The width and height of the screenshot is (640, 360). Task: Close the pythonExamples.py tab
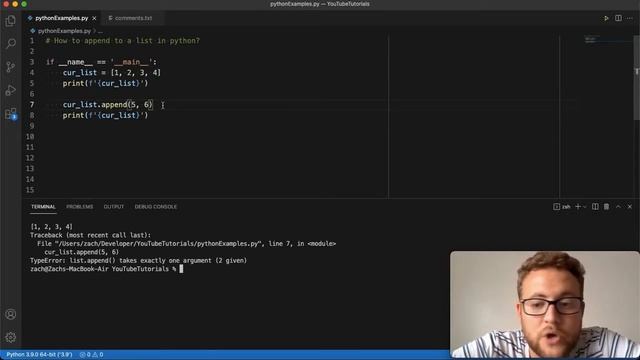94,18
